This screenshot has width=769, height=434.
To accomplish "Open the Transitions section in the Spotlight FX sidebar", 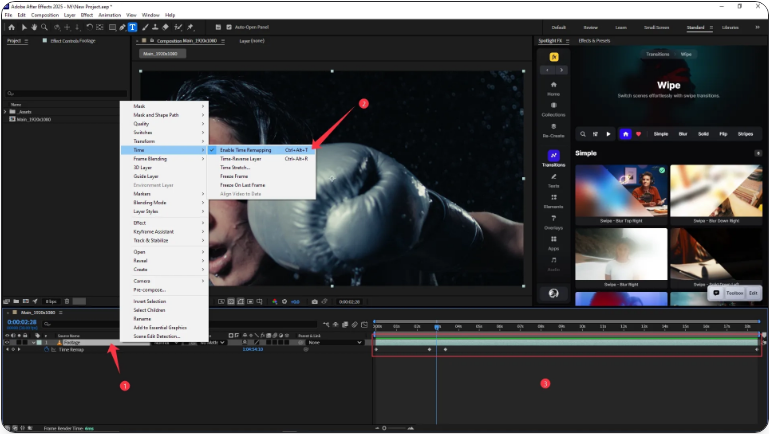I will tap(553, 158).
